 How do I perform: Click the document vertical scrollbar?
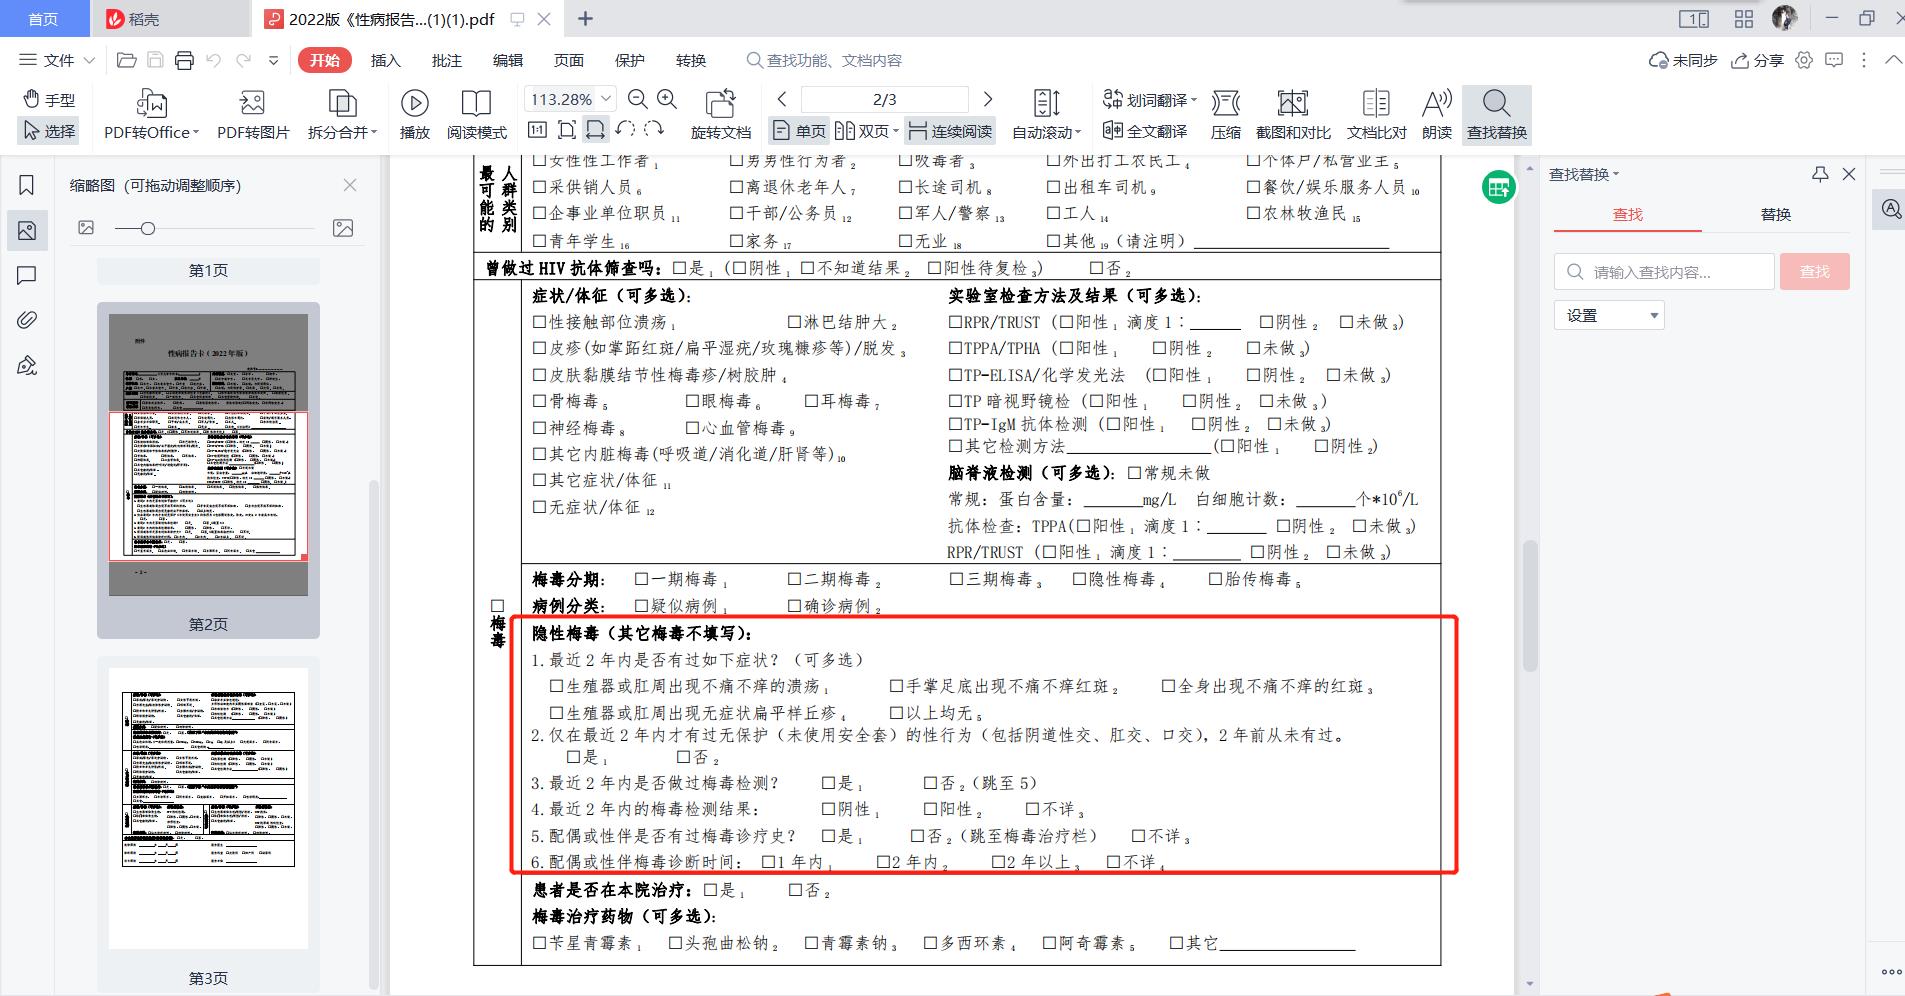[1529, 605]
